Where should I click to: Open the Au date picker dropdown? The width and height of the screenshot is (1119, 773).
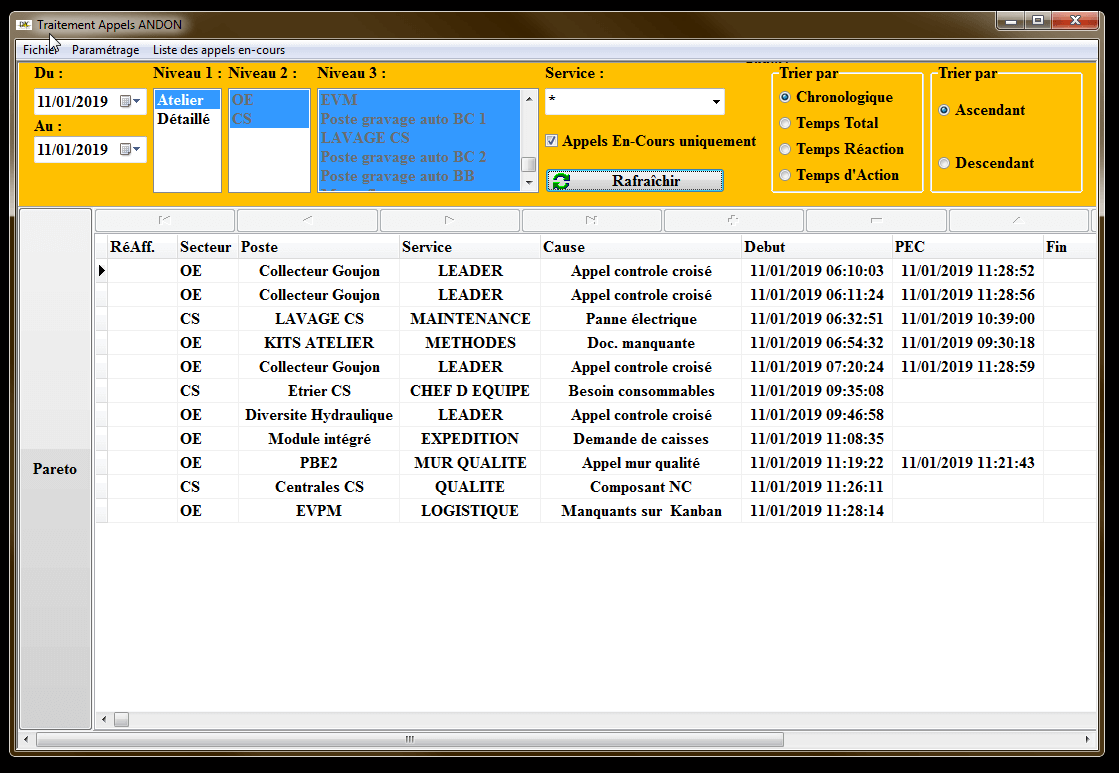pyautogui.click(x=131, y=149)
